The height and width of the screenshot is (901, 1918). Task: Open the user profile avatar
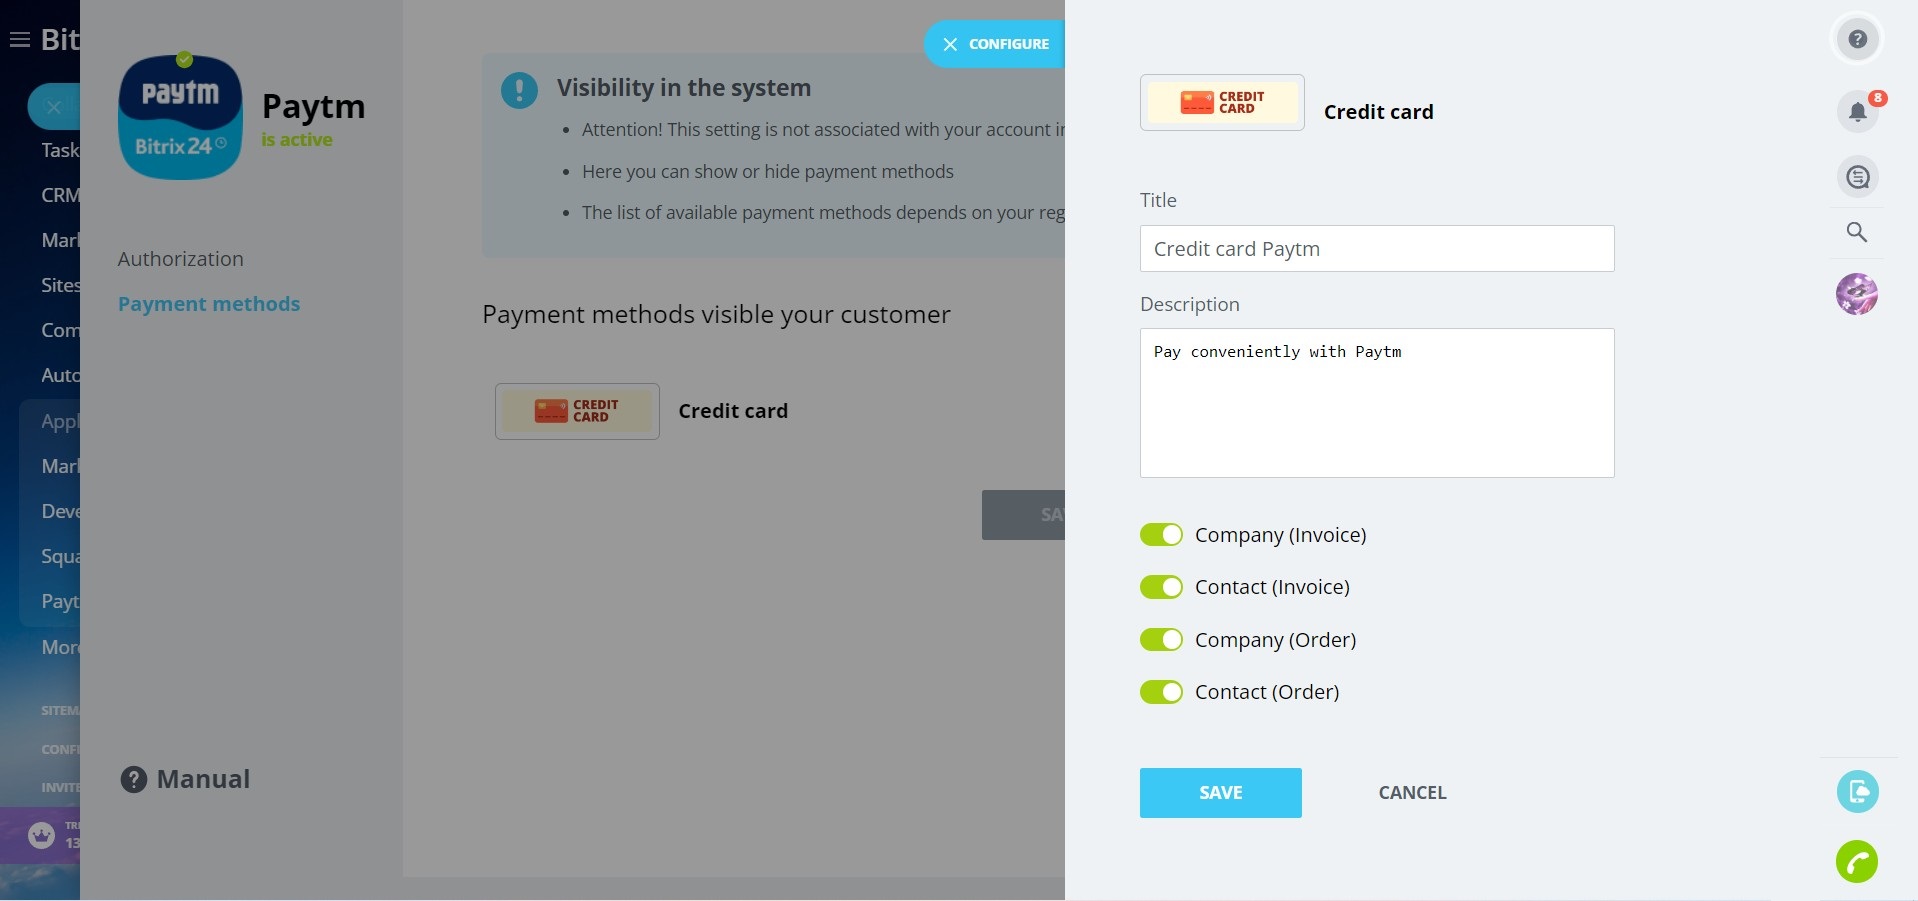(x=1857, y=294)
